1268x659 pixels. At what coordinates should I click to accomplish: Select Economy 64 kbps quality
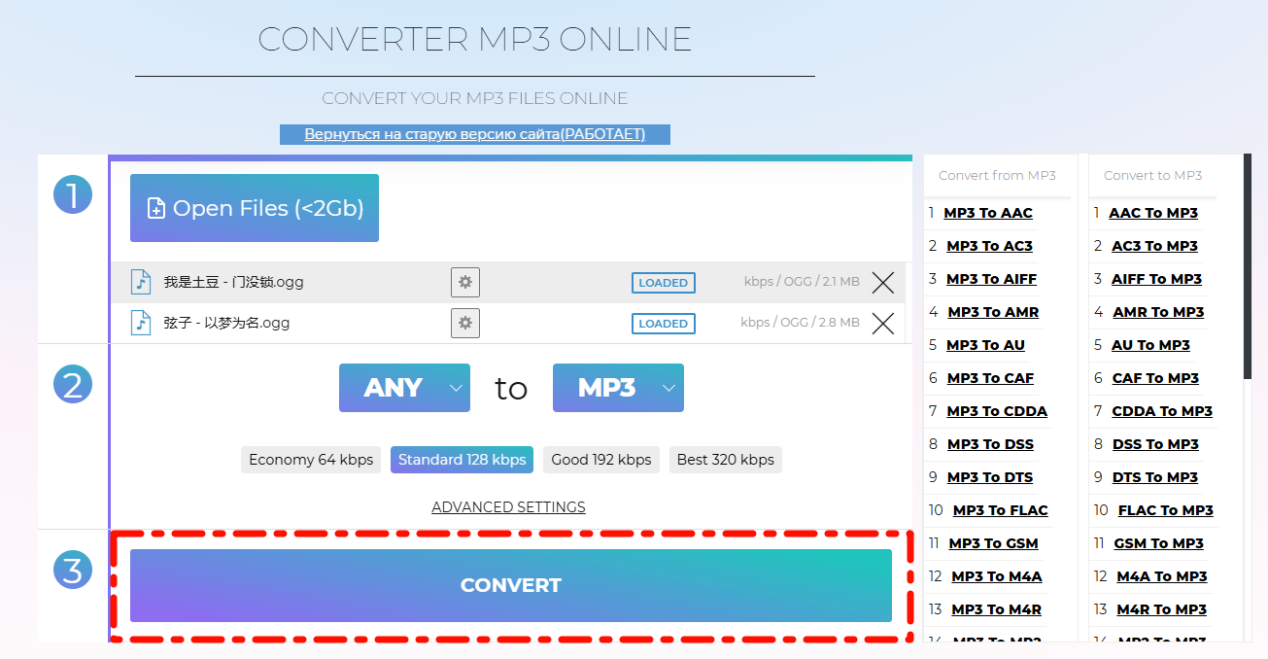[311, 460]
